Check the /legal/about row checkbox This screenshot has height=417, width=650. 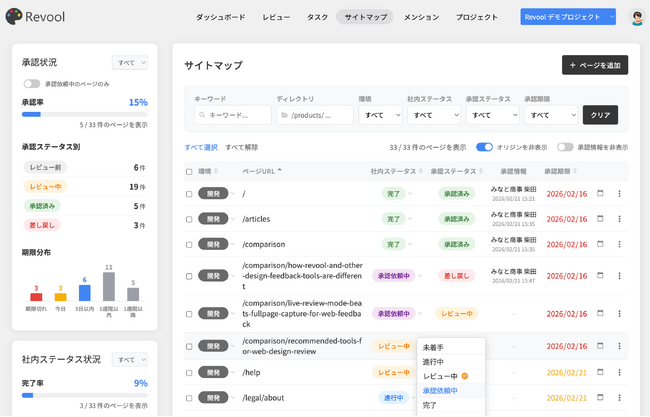tap(189, 398)
